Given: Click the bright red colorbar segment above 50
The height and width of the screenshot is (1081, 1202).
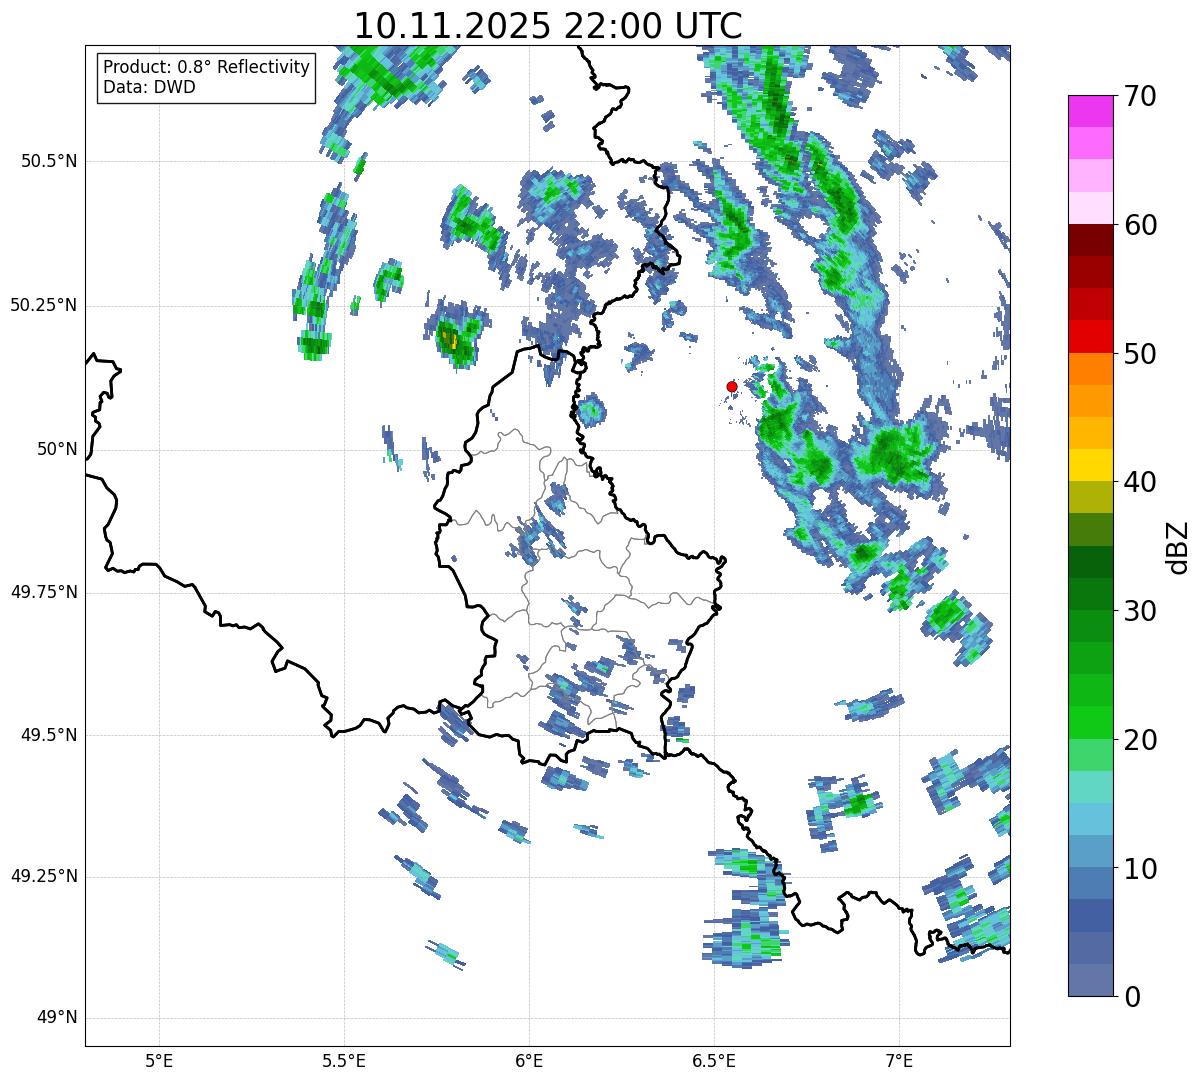Looking at the screenshot, I should click(1090, 337).
